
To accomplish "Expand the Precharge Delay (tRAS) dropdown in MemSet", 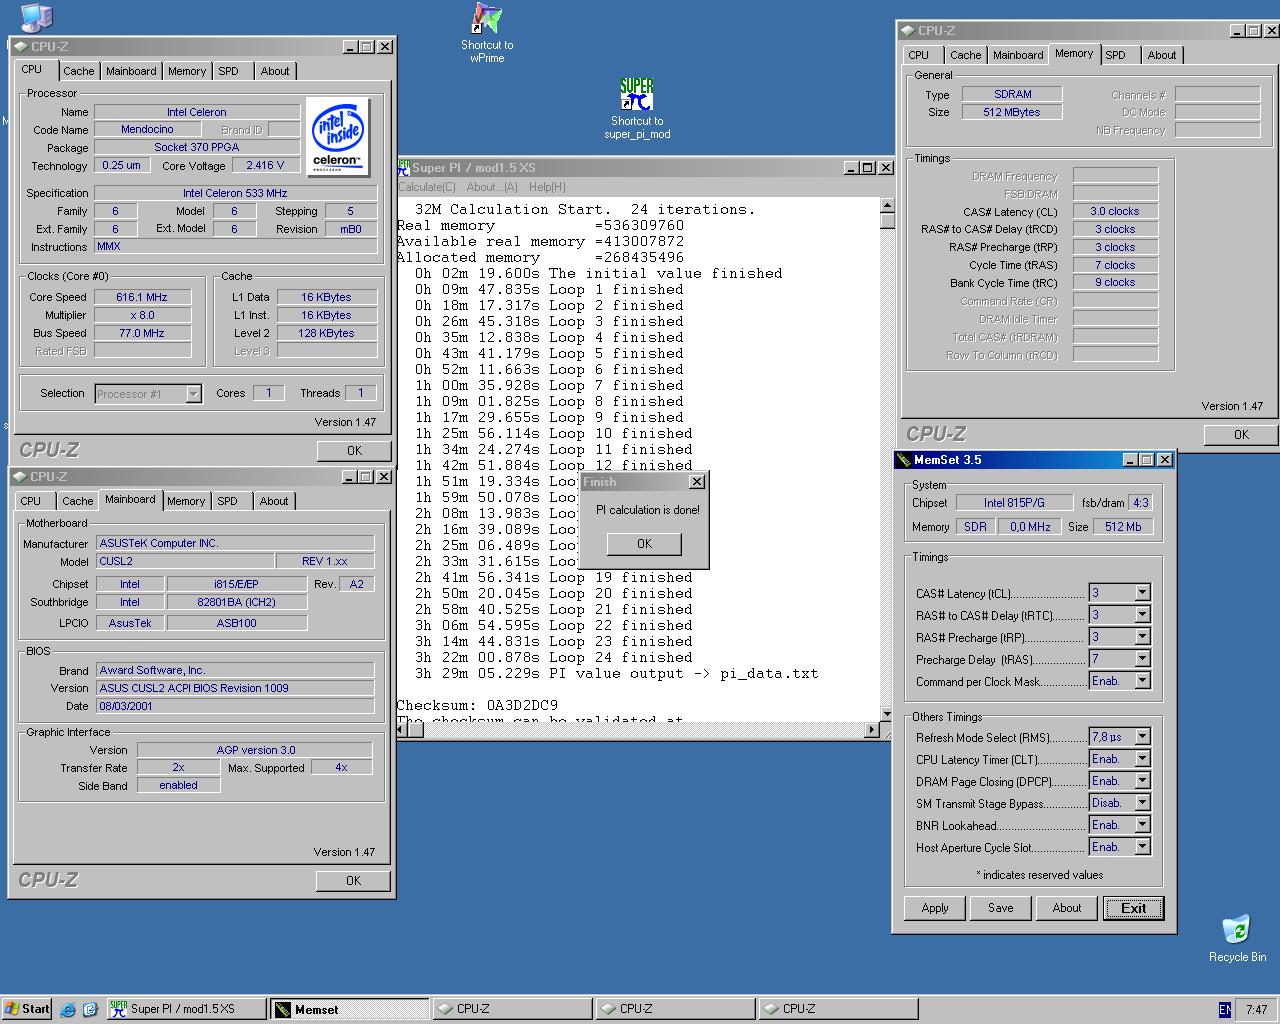I will point(1142,659).
